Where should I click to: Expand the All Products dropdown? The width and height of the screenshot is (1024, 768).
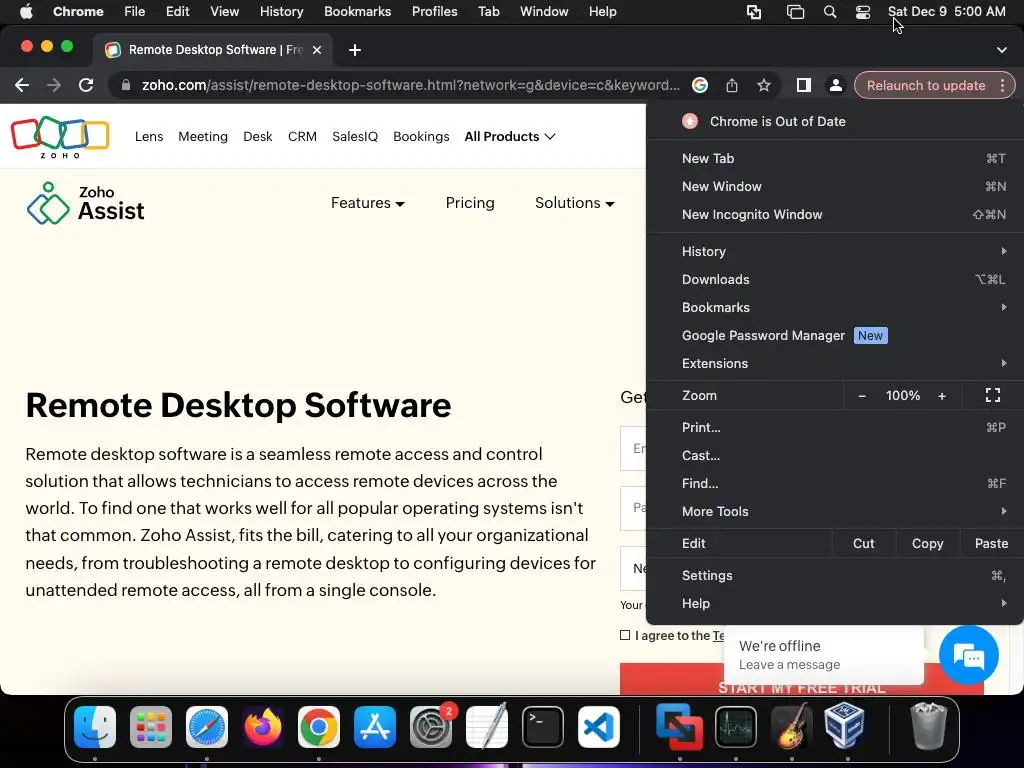coord(510,136)
